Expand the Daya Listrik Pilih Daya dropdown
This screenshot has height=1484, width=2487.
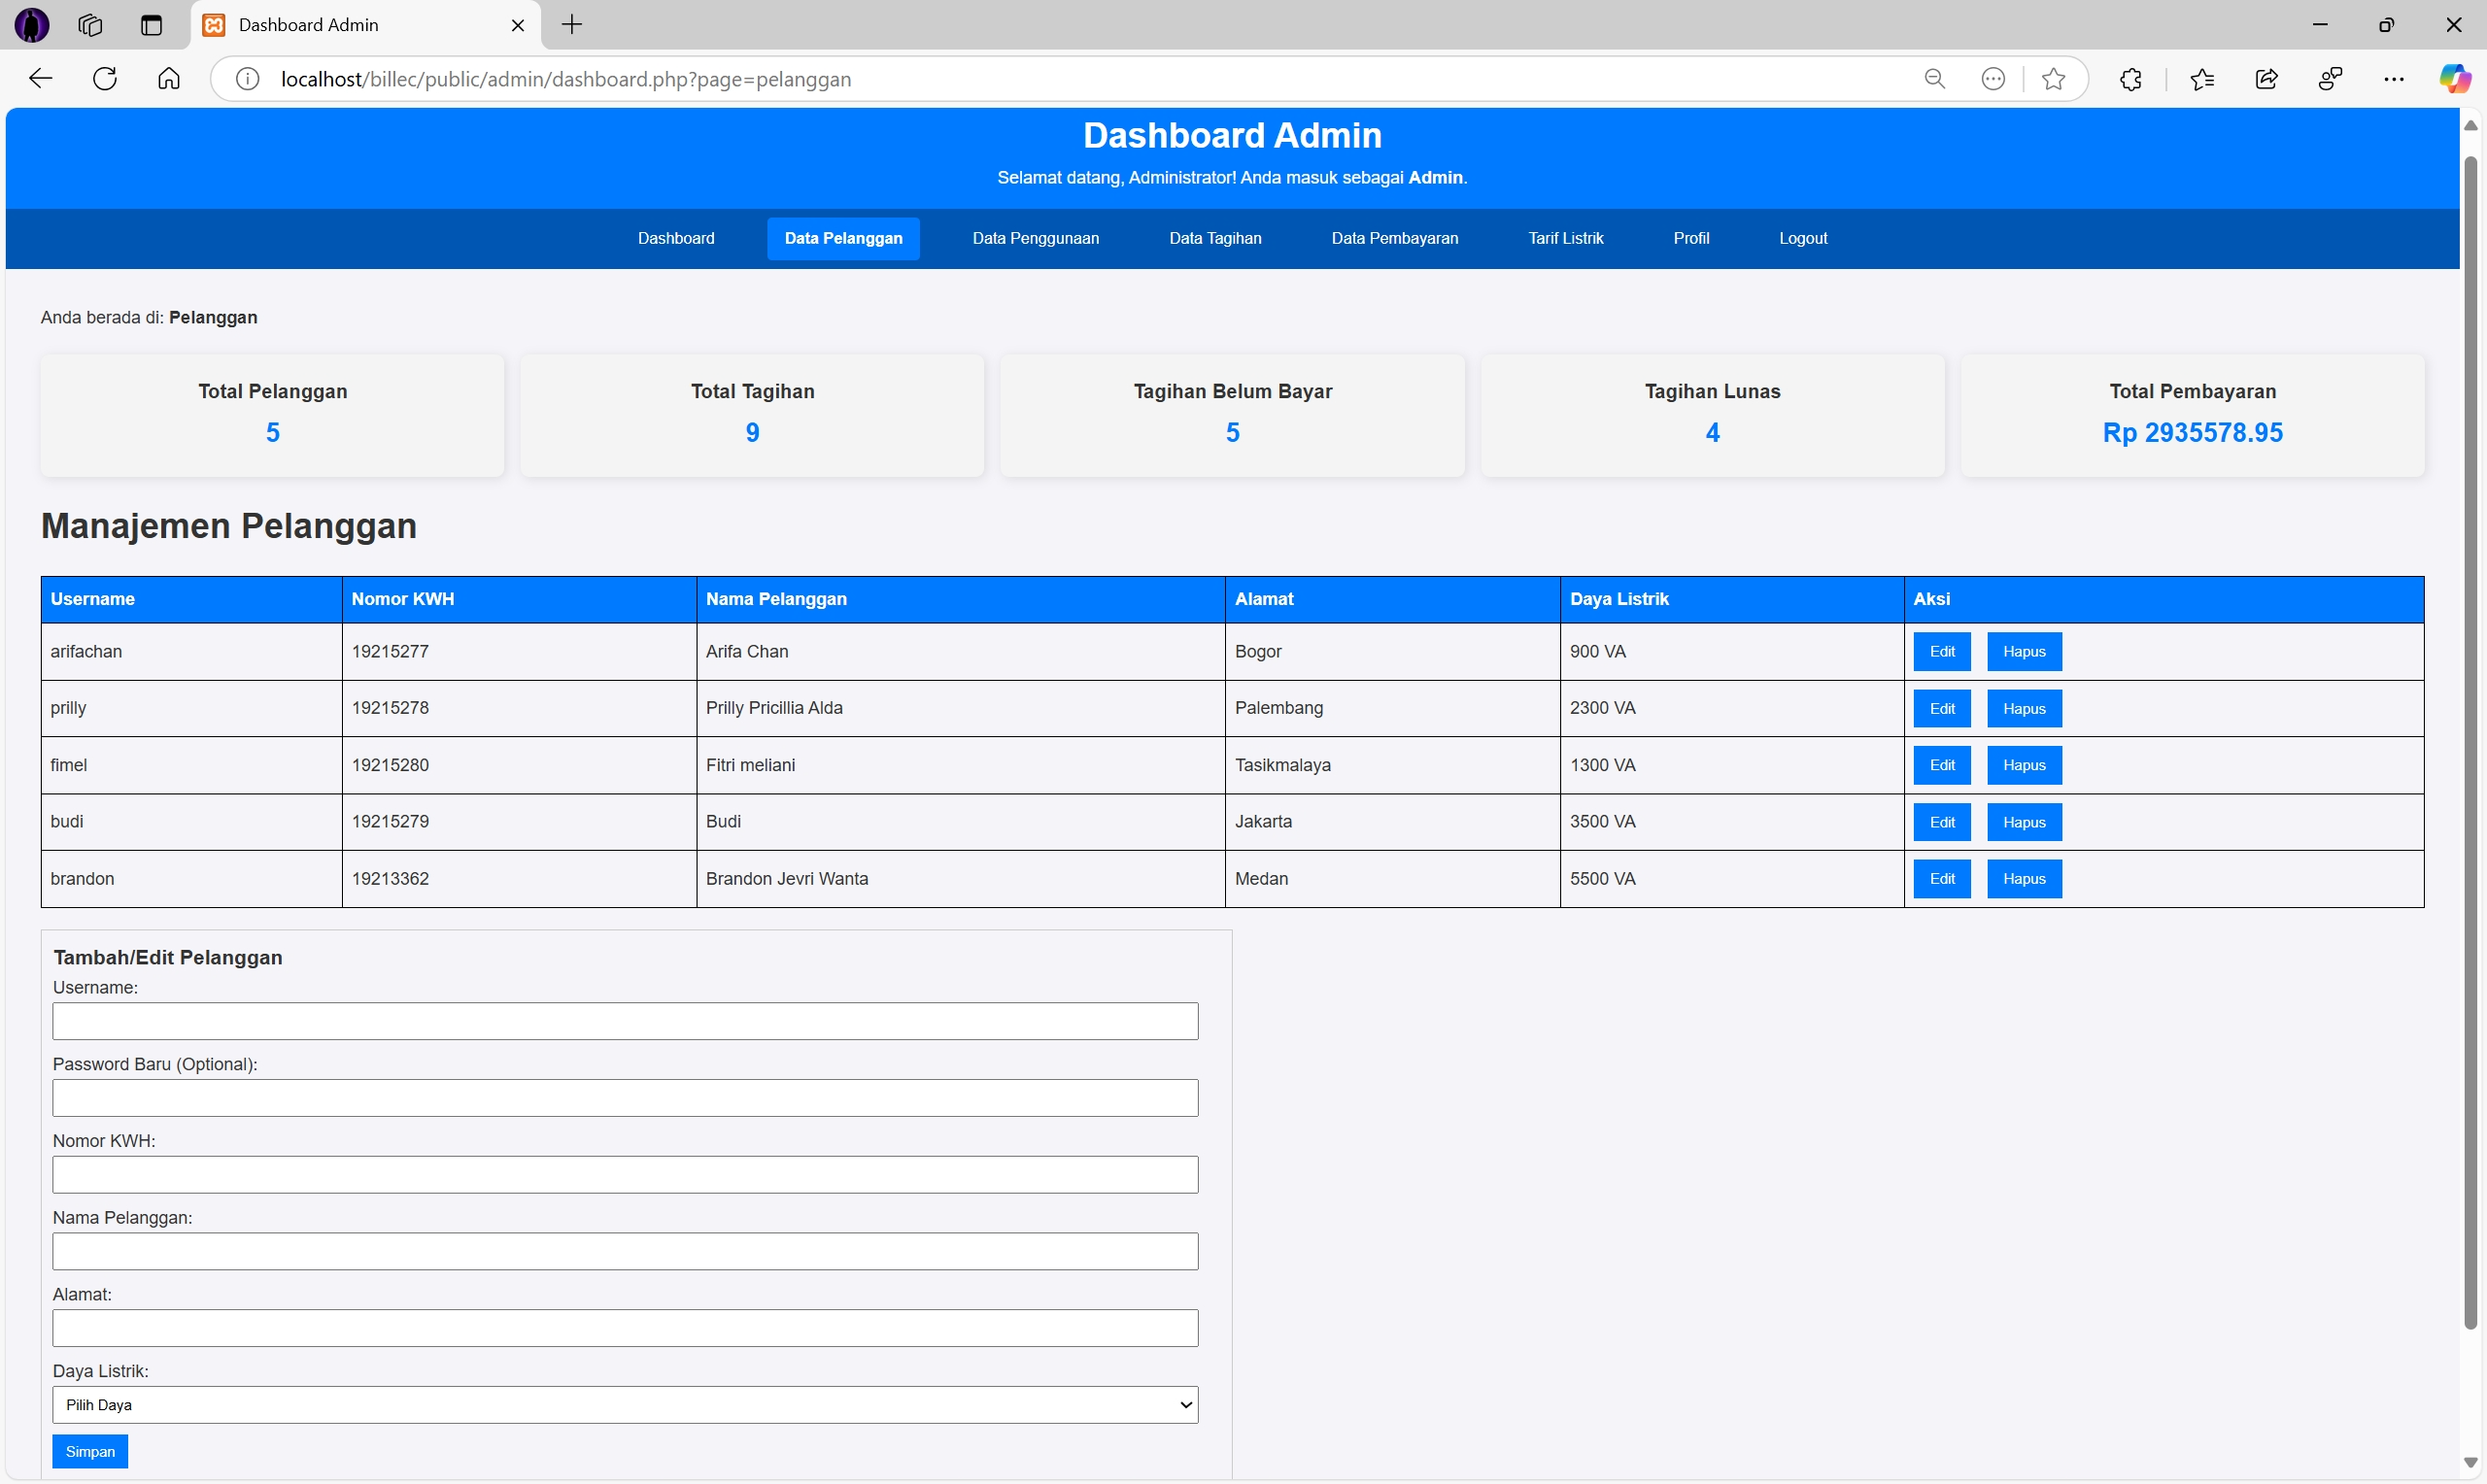tap(625, 1405)
